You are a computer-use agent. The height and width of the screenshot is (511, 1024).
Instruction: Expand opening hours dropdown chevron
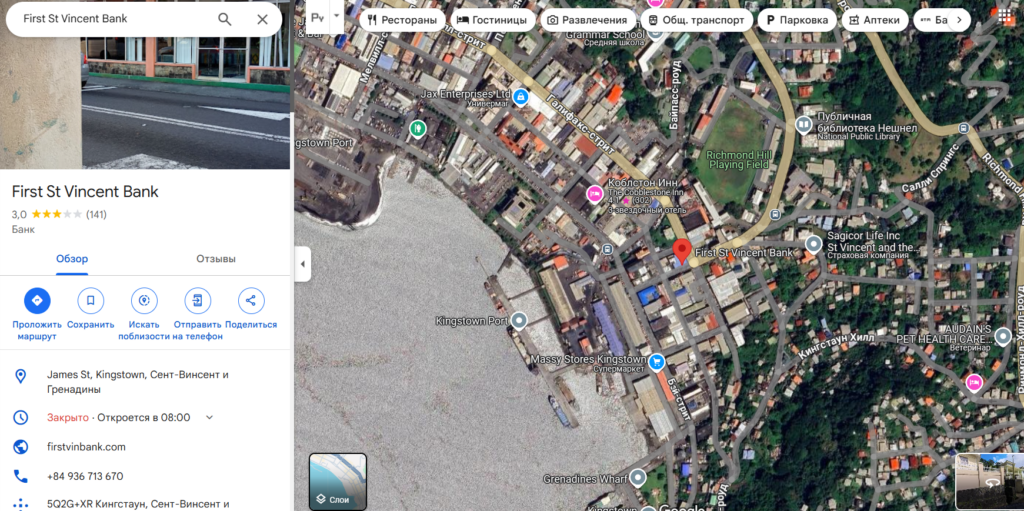click(x=209, y=417)
